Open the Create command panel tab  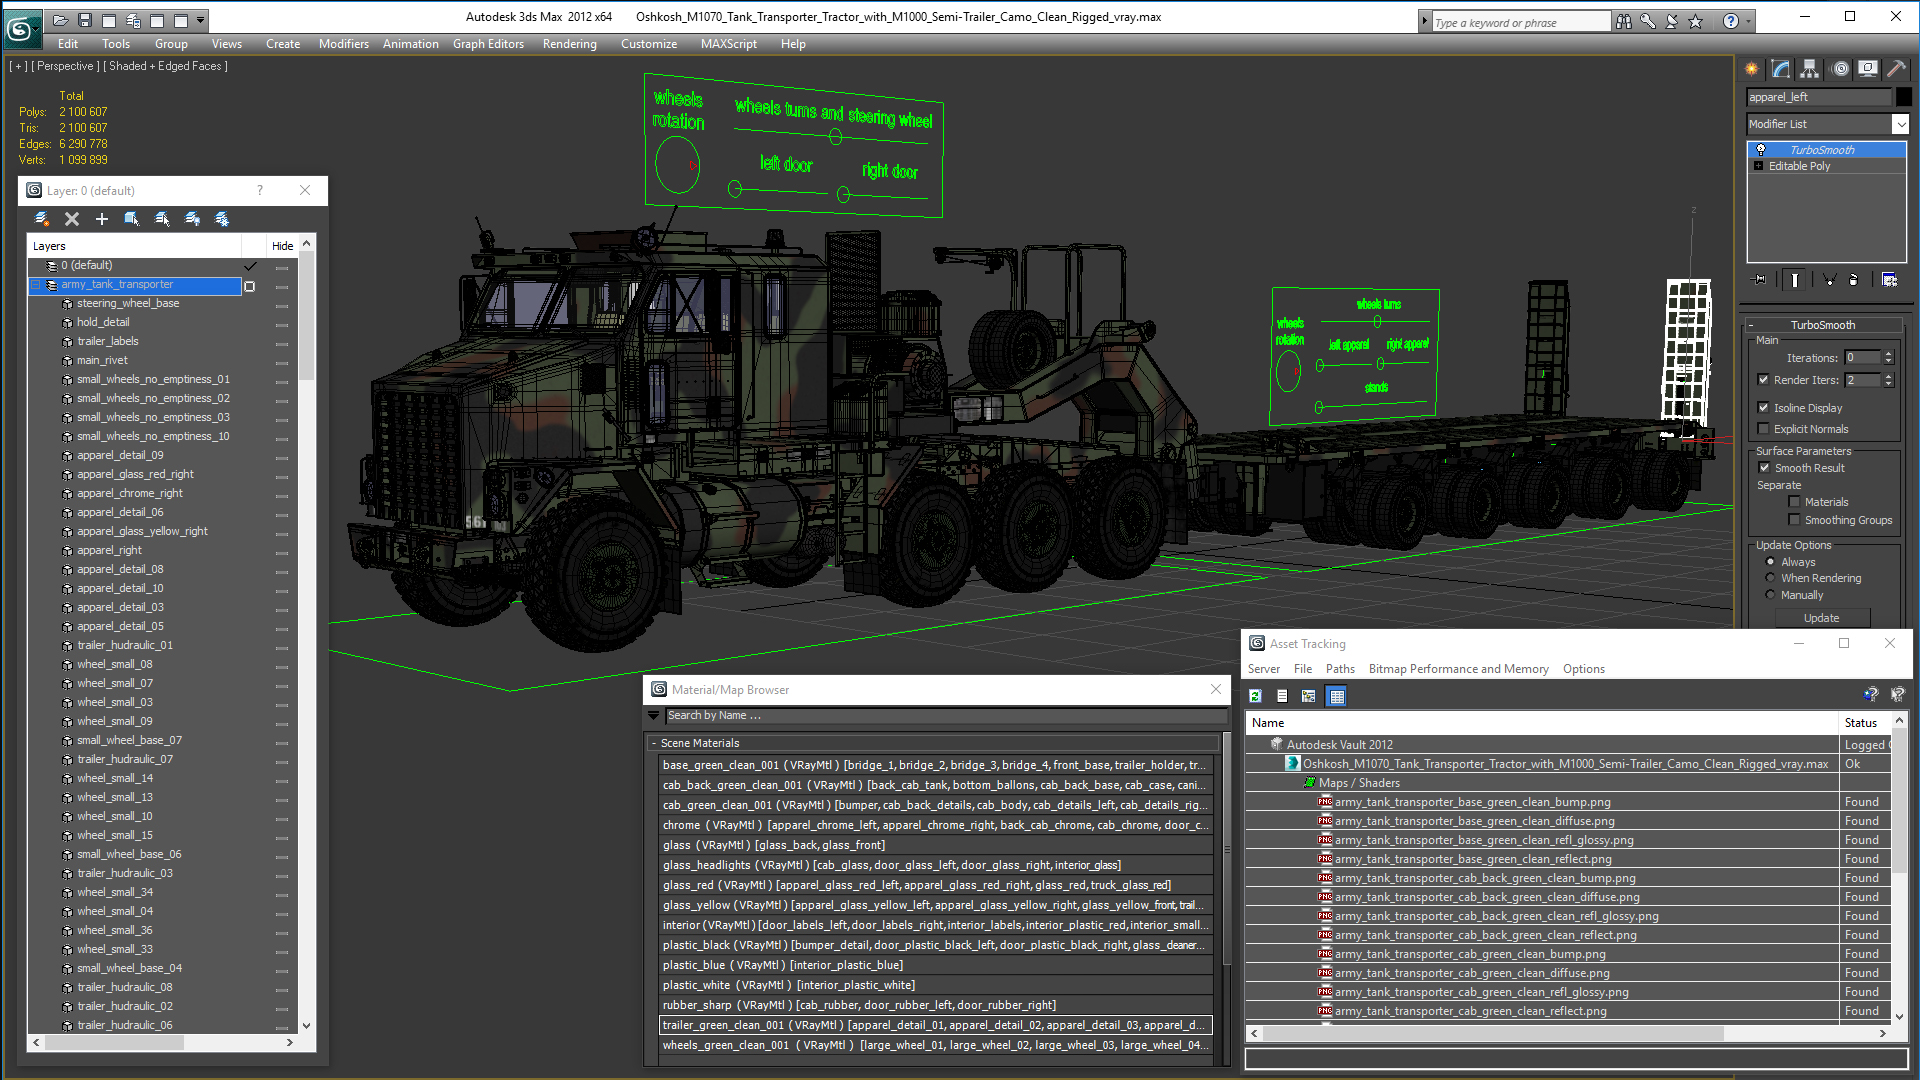[1752, 69]
